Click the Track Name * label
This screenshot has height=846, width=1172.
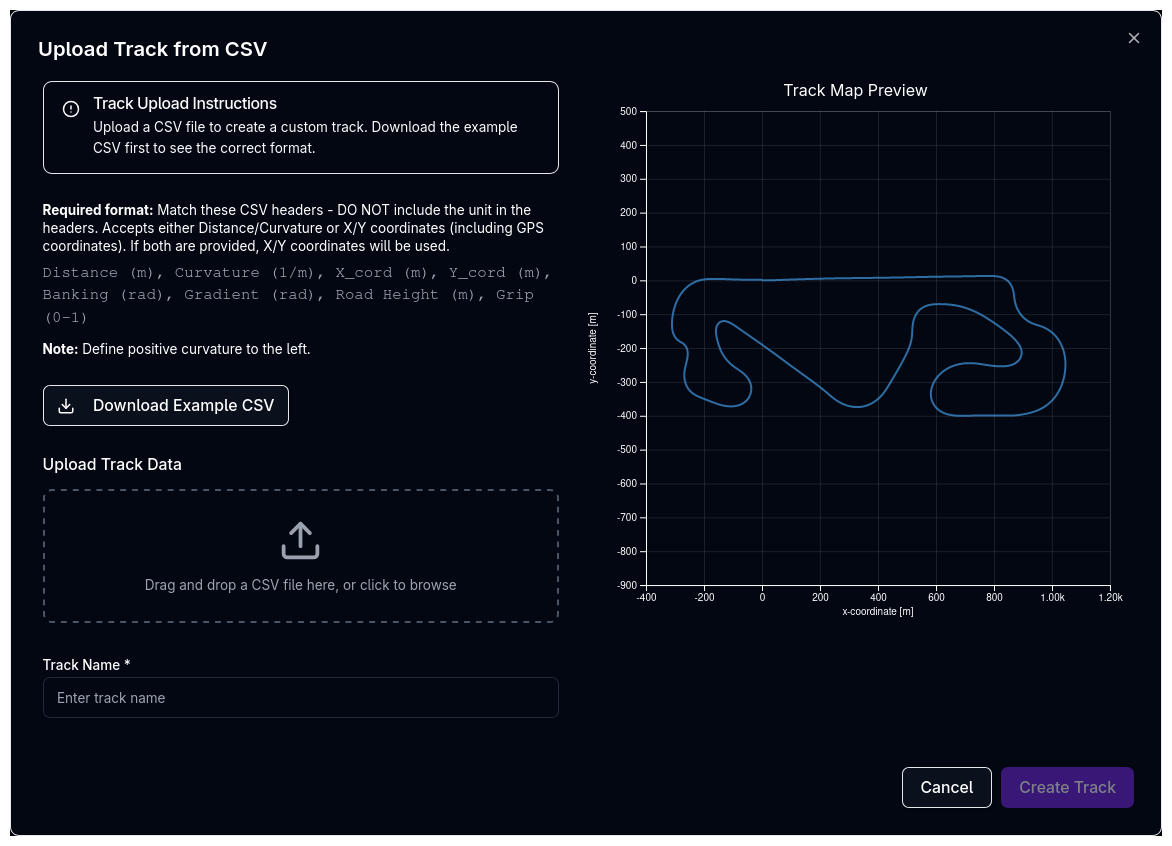[86, 665]
